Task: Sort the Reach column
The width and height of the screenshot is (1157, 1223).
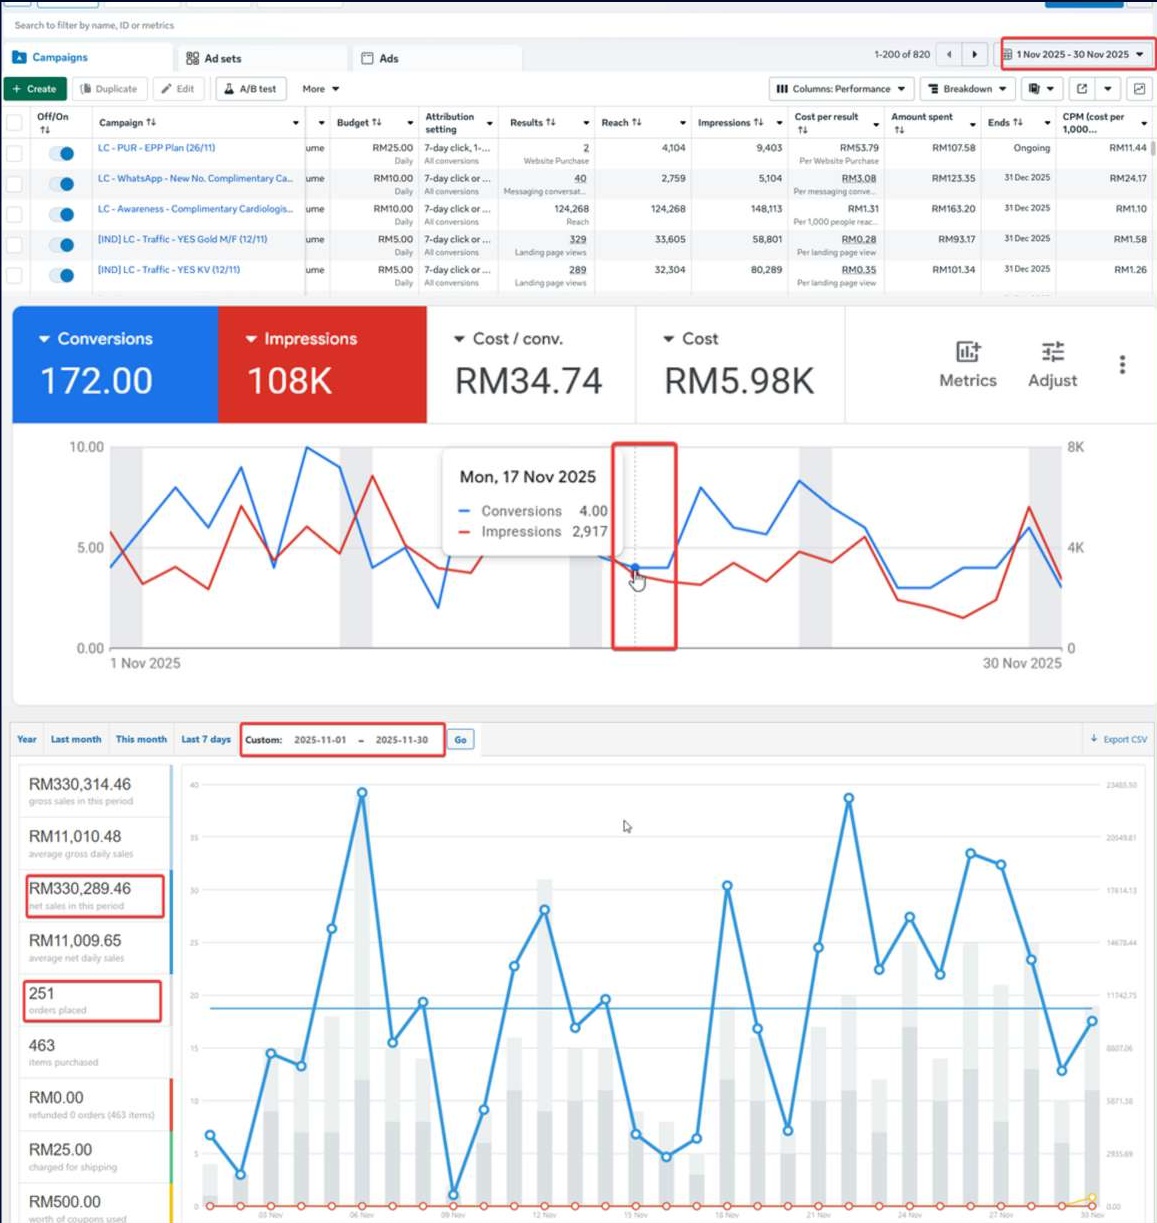Action: (x=637, y=122)
